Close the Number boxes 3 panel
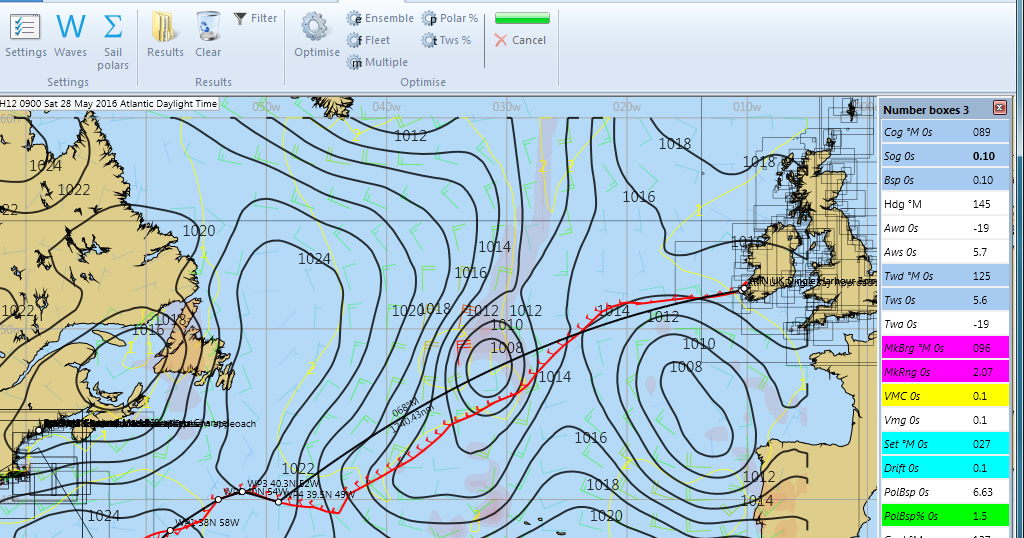 pos(1000,108)
